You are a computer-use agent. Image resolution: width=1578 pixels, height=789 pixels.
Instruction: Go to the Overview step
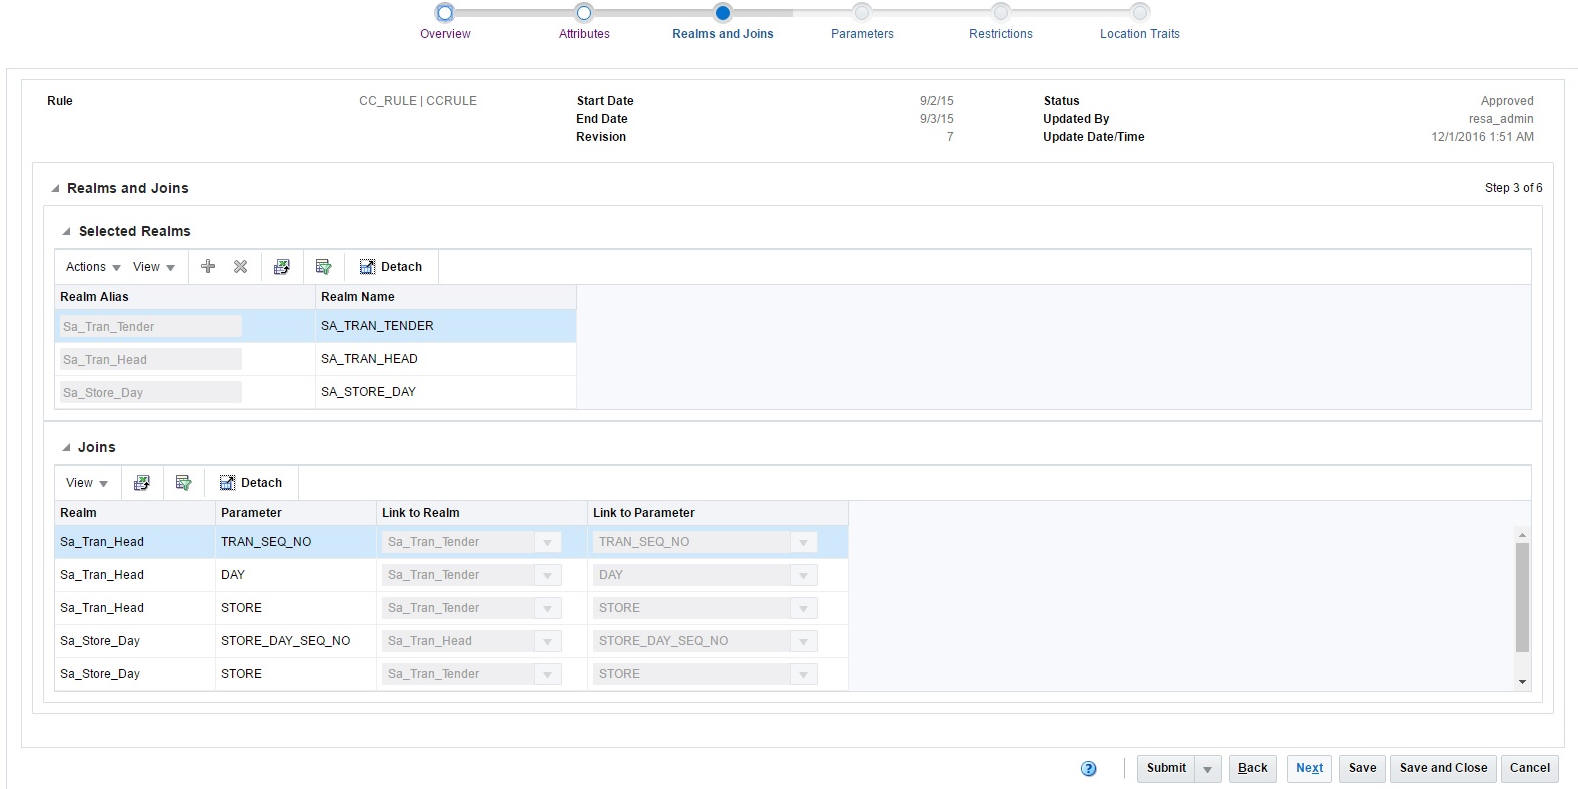point(445,12)
